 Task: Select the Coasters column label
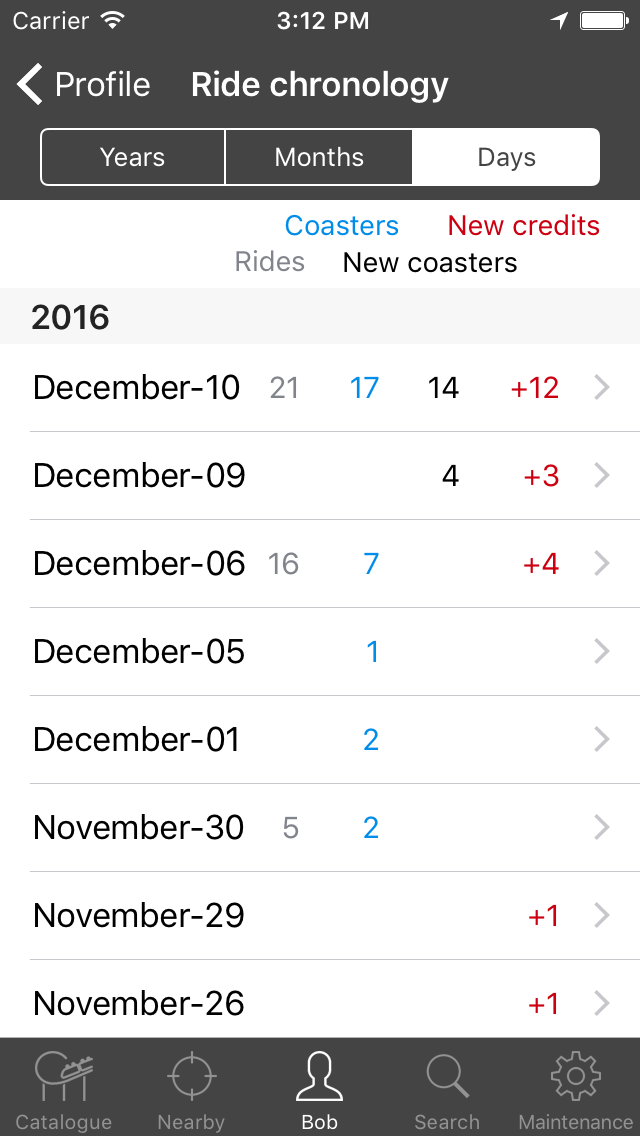[x=341, y=226]
